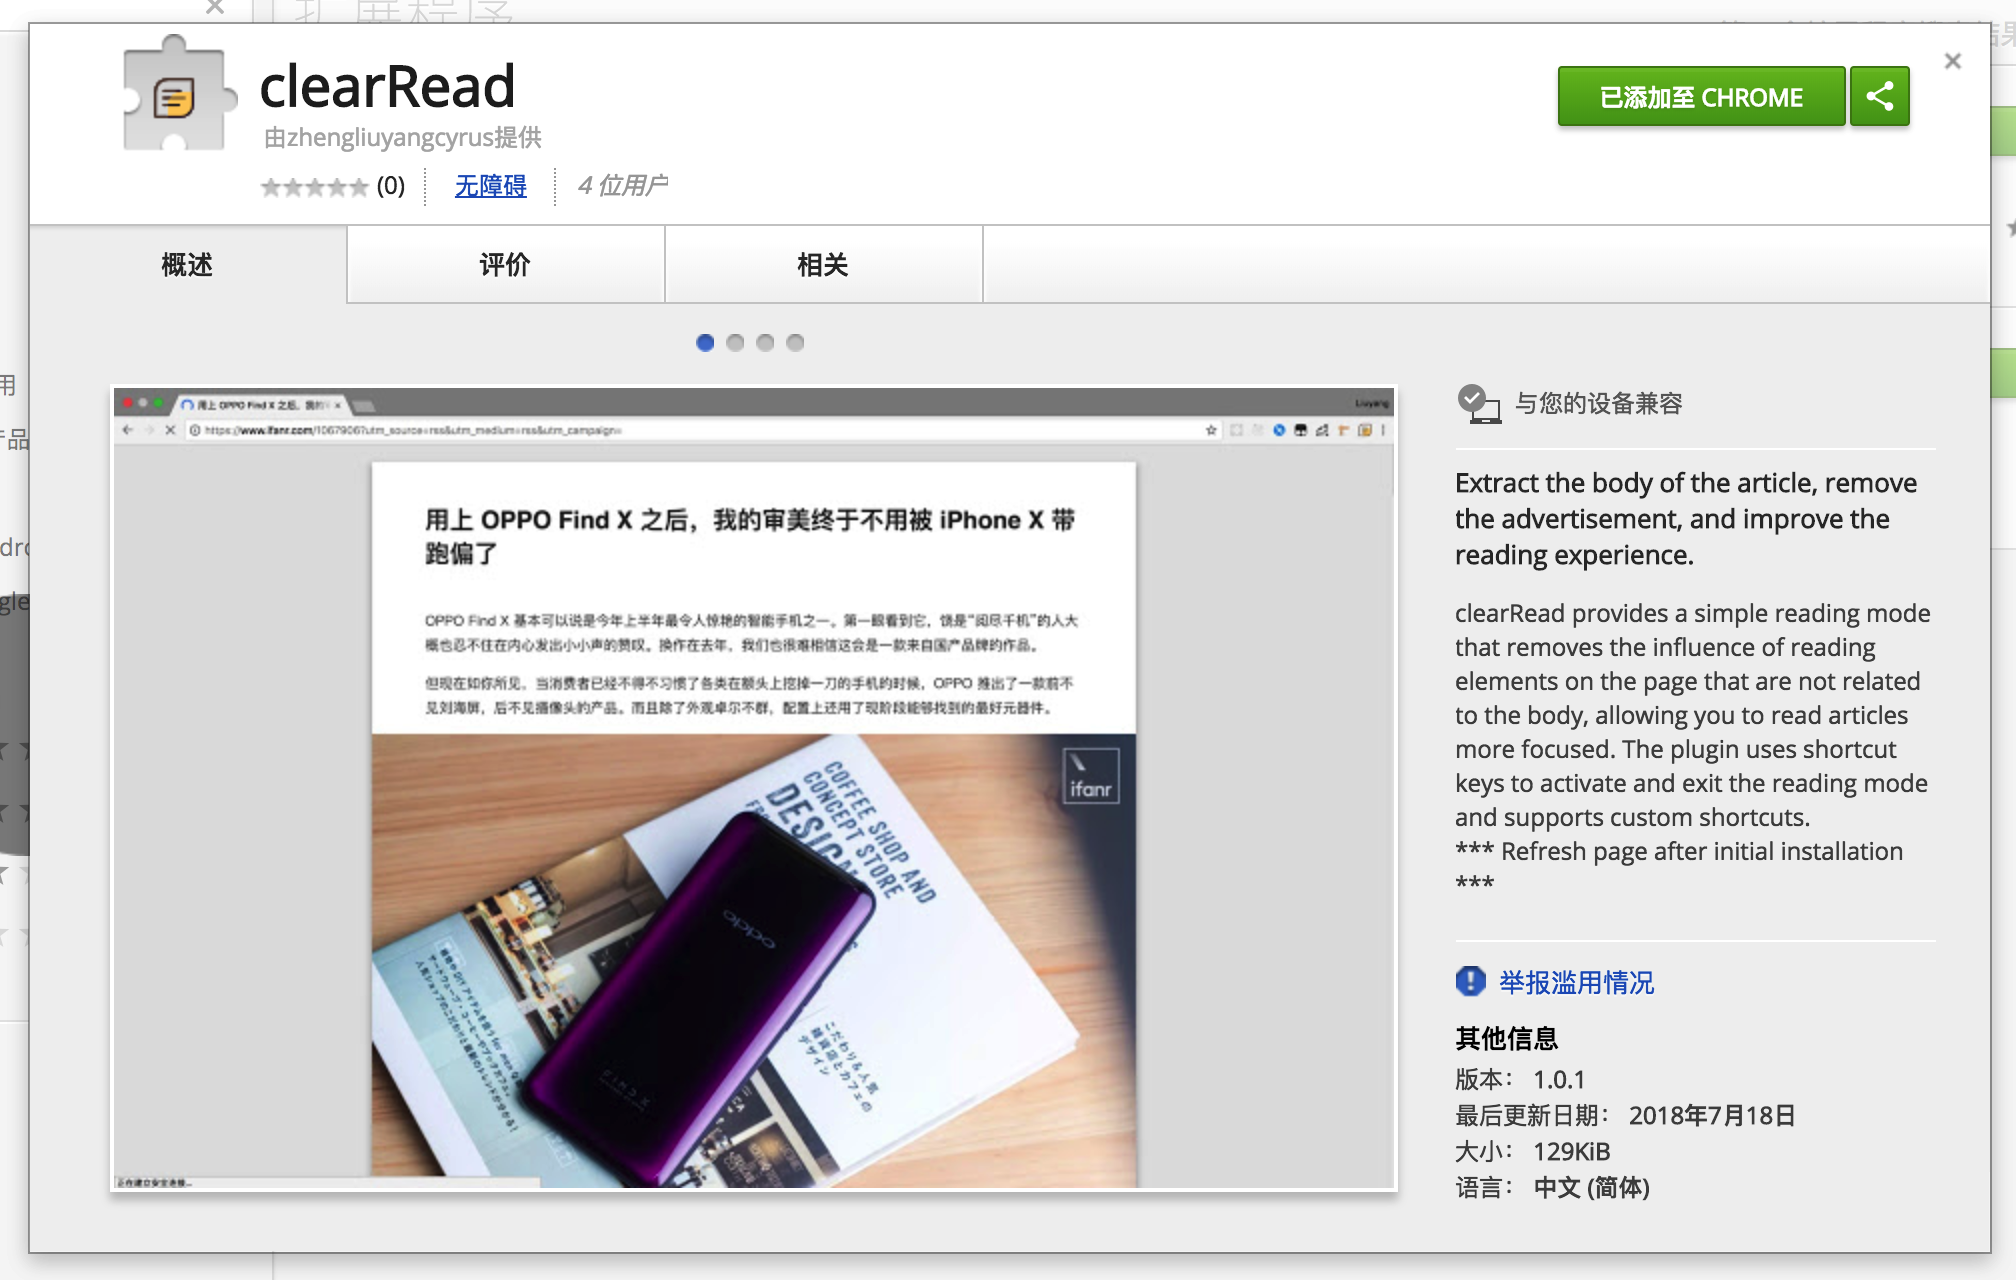Select the first screenshot carousel dot
This screenshot has height=1280, width=2016.
click(x=705, y=343)
